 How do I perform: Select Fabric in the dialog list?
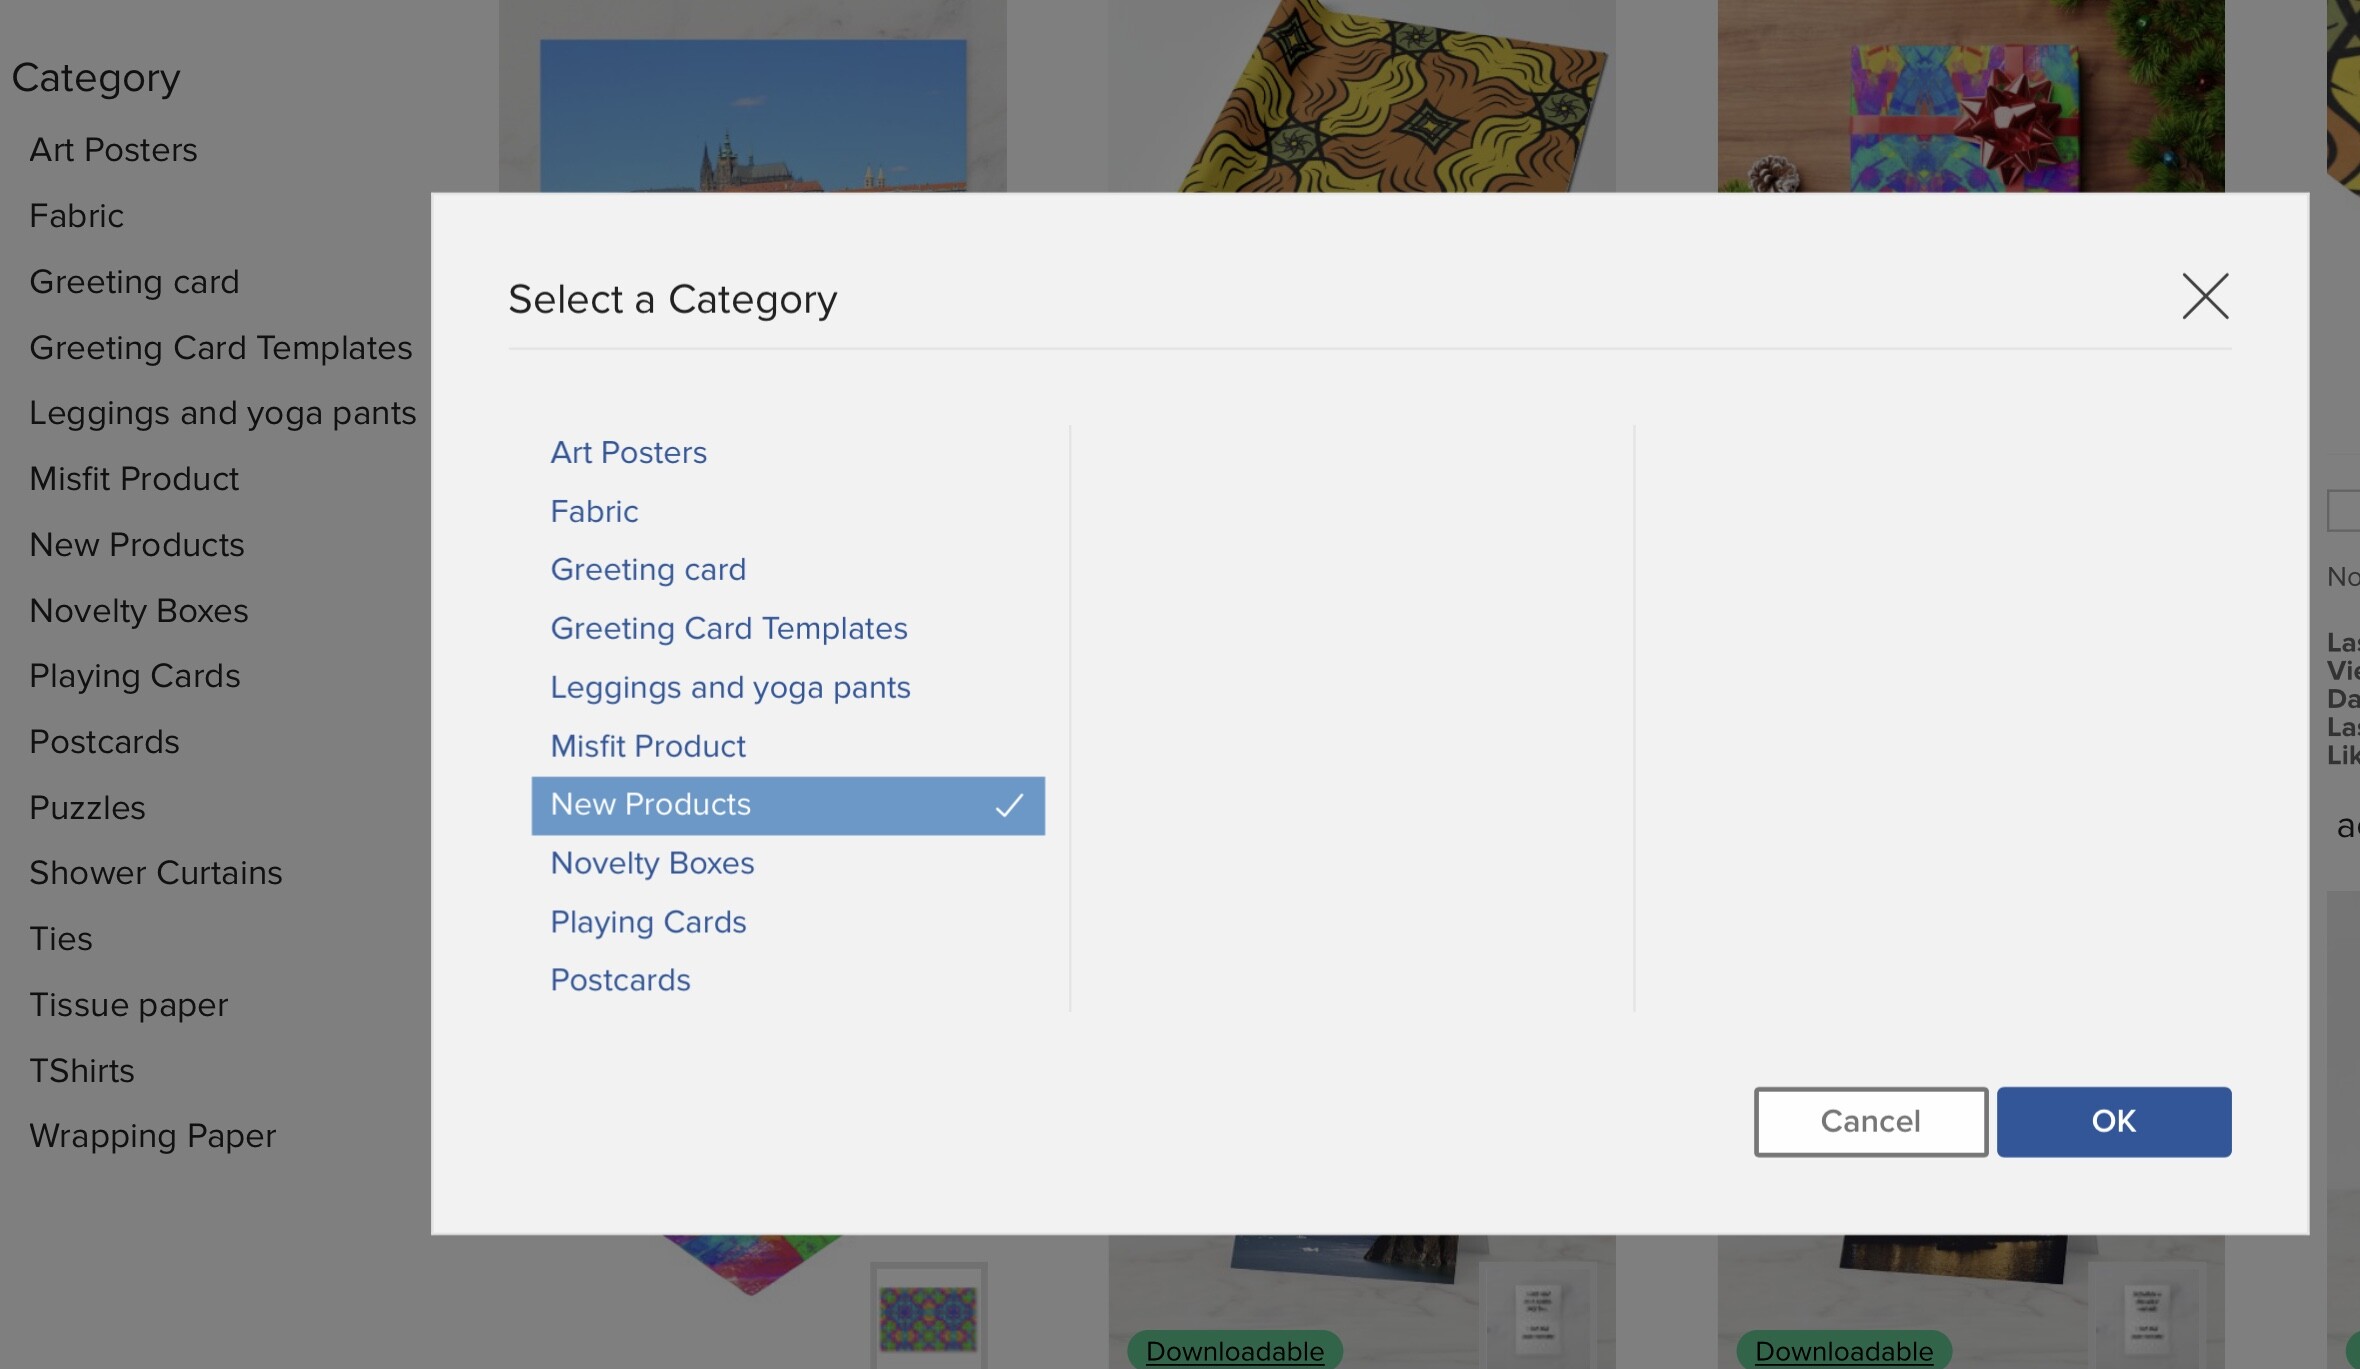pyautogui.click(x=594, y=511)
